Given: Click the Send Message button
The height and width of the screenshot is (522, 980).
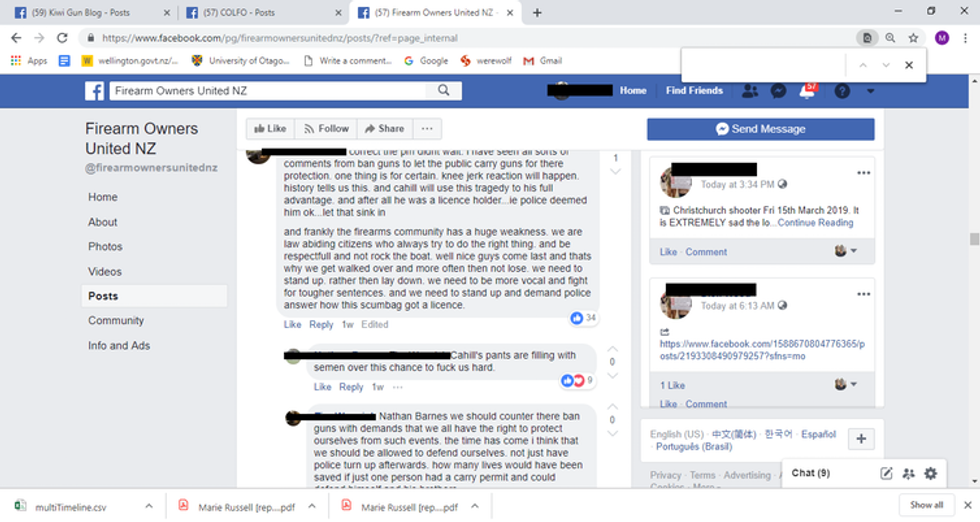Looking at the screenshot, I should coord(761,129).
